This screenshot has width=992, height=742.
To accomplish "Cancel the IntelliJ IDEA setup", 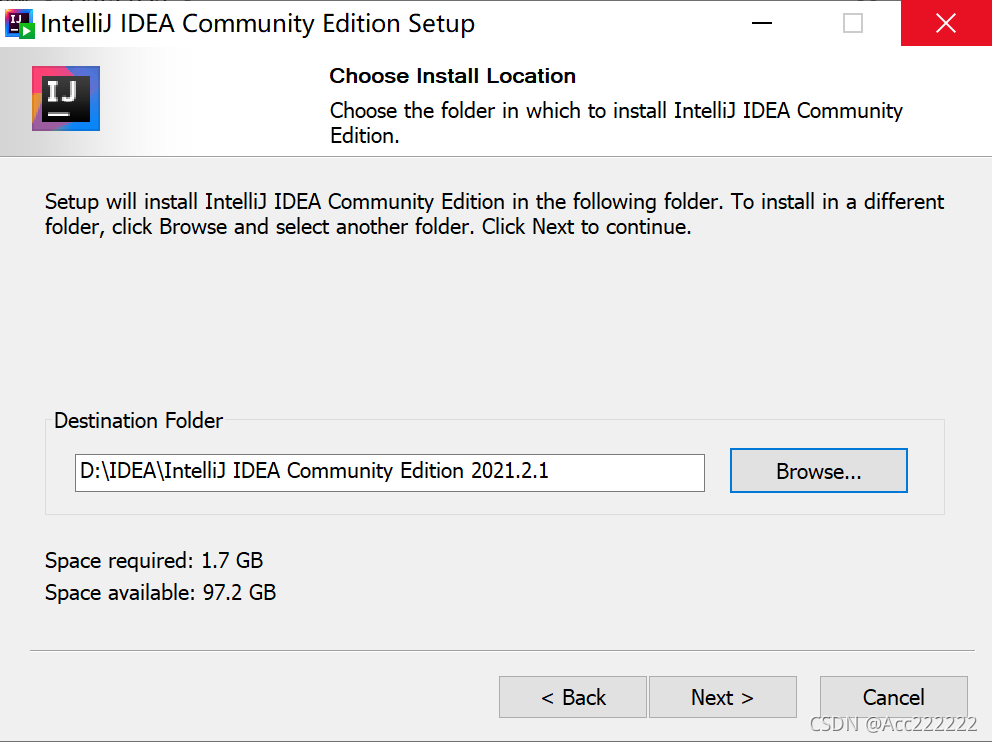I will pyautogui.click(x=893, y=697).
